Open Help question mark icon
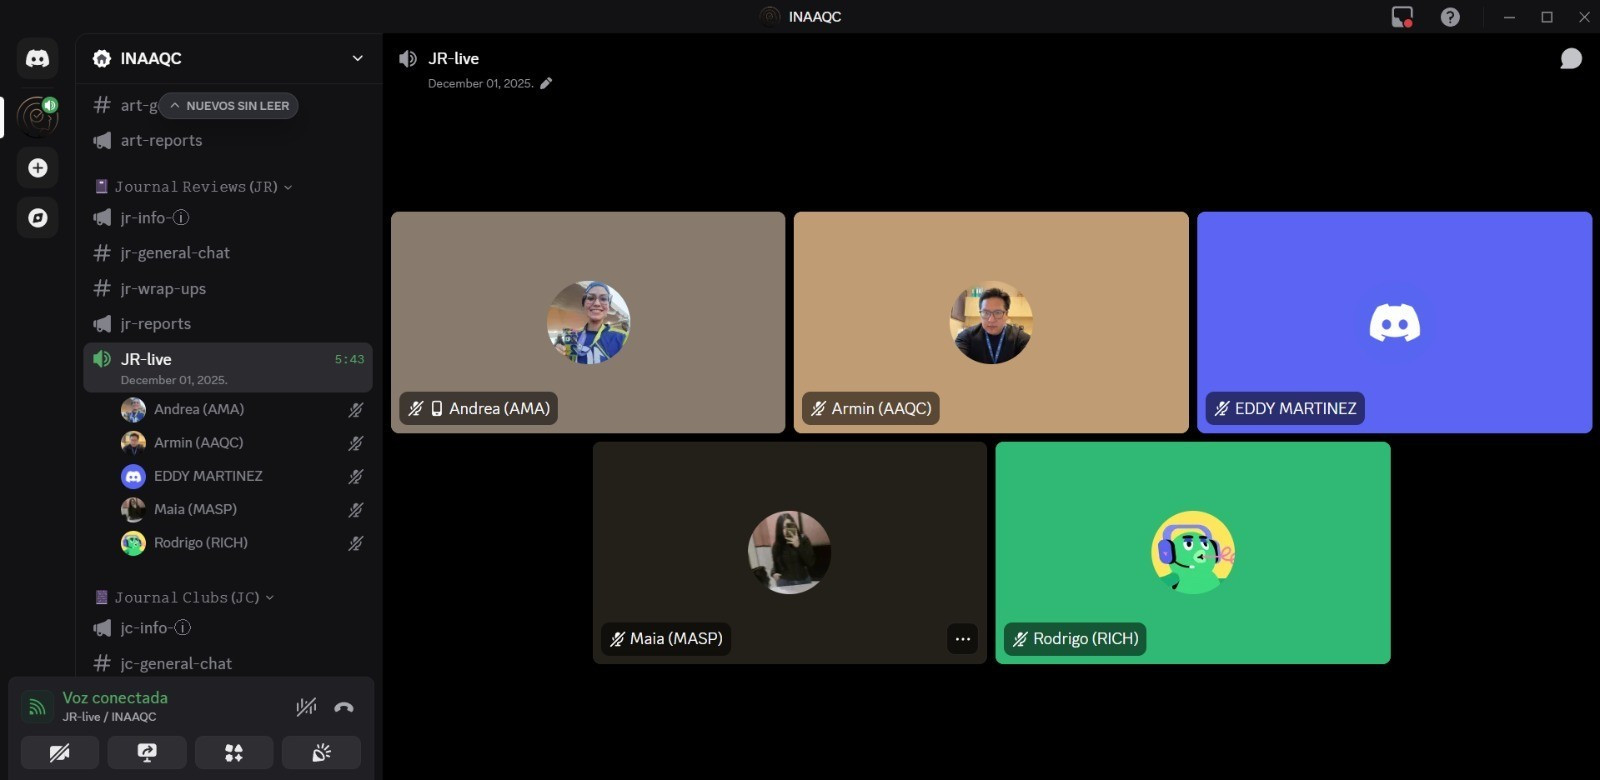 pos(1449,17)
